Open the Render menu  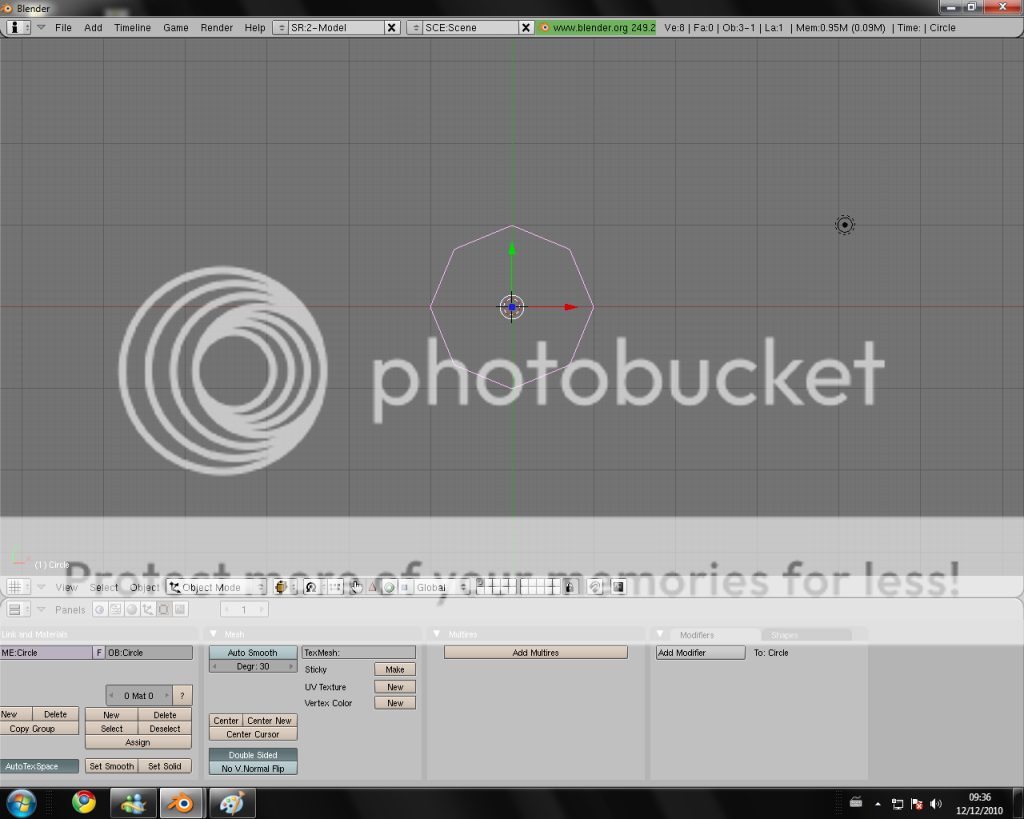pyautogui.click(x=217, y=27)
